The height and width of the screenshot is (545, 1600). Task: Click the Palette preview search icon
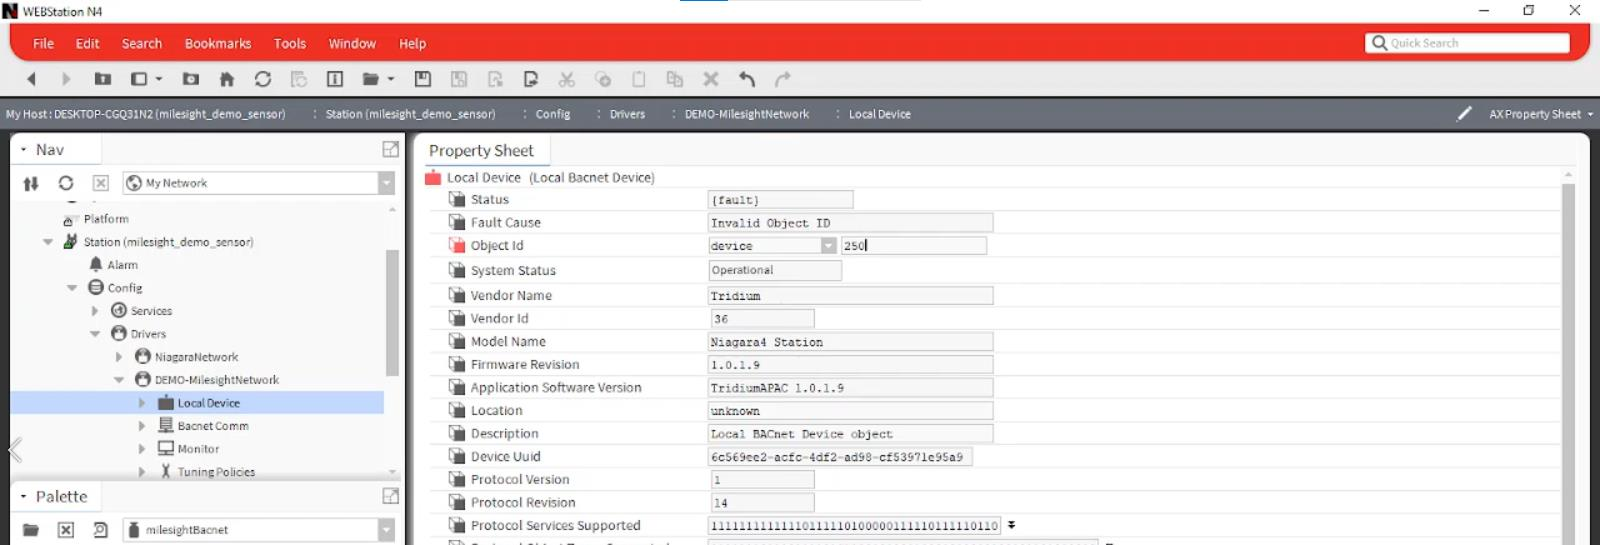101,530
